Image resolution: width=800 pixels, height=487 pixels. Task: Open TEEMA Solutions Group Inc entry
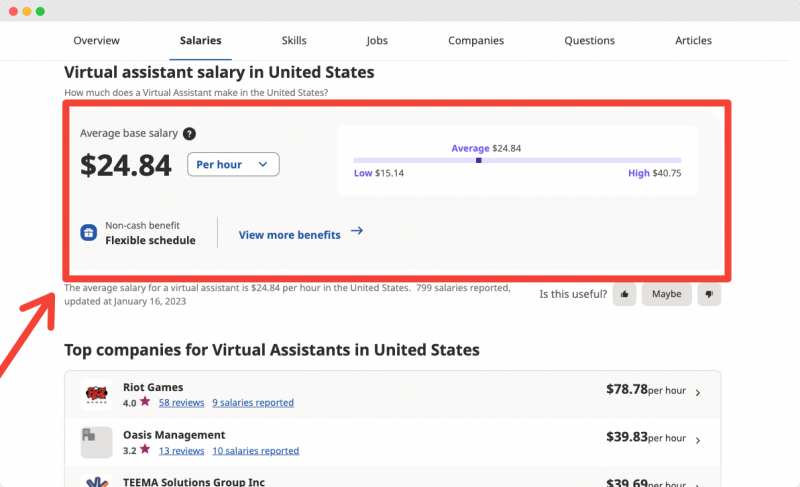[x=194, y=481]
